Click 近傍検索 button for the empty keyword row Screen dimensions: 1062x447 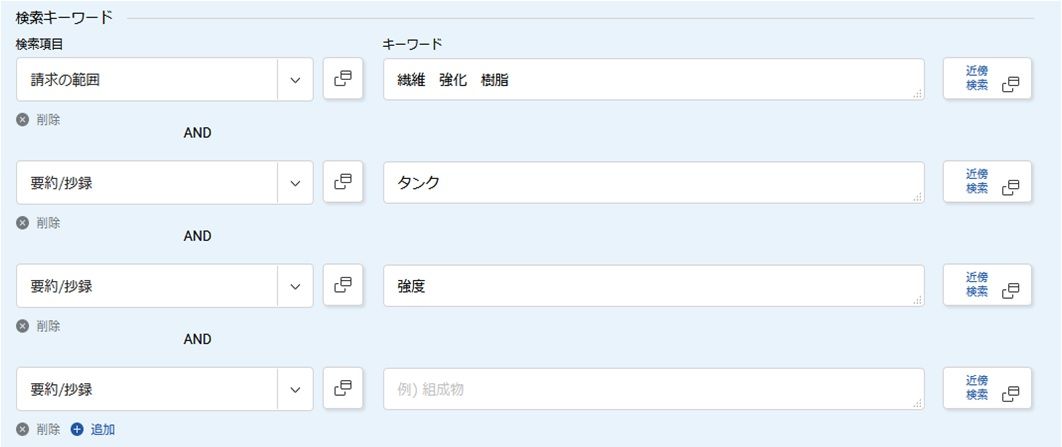tap(987, 389)
